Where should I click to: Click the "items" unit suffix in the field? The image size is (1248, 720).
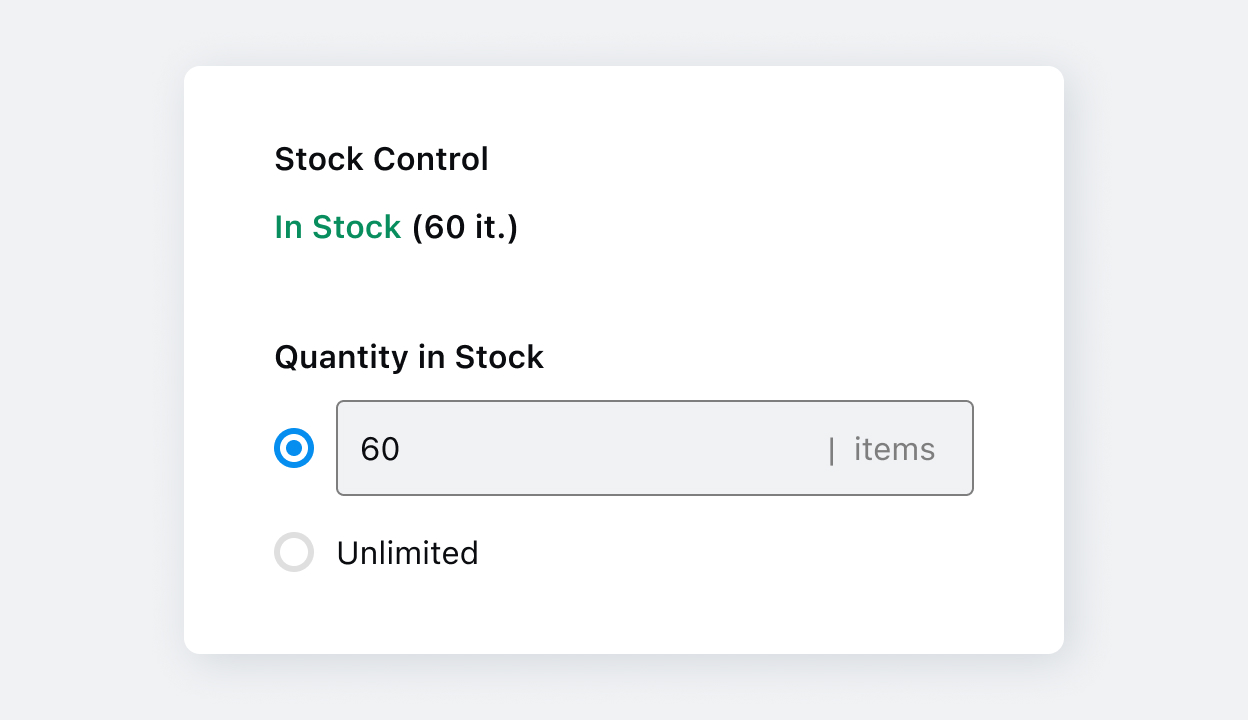tap(894, 450)
